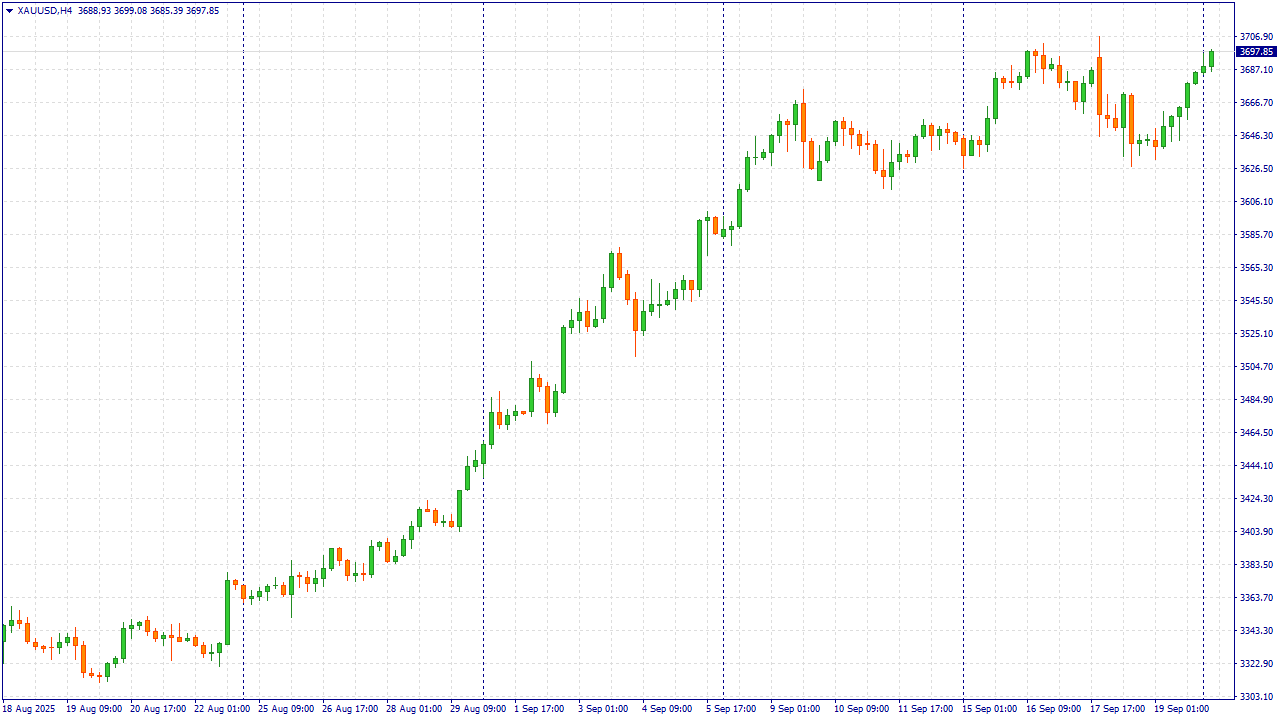Click time axis label 20 Aug 17:00
The height and width of the screenshot is (720, 1280).
158,709
